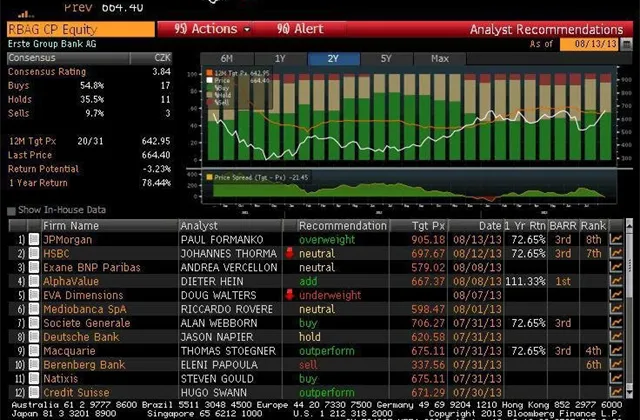Open document icon next to Mediobanca SpA

34,309
